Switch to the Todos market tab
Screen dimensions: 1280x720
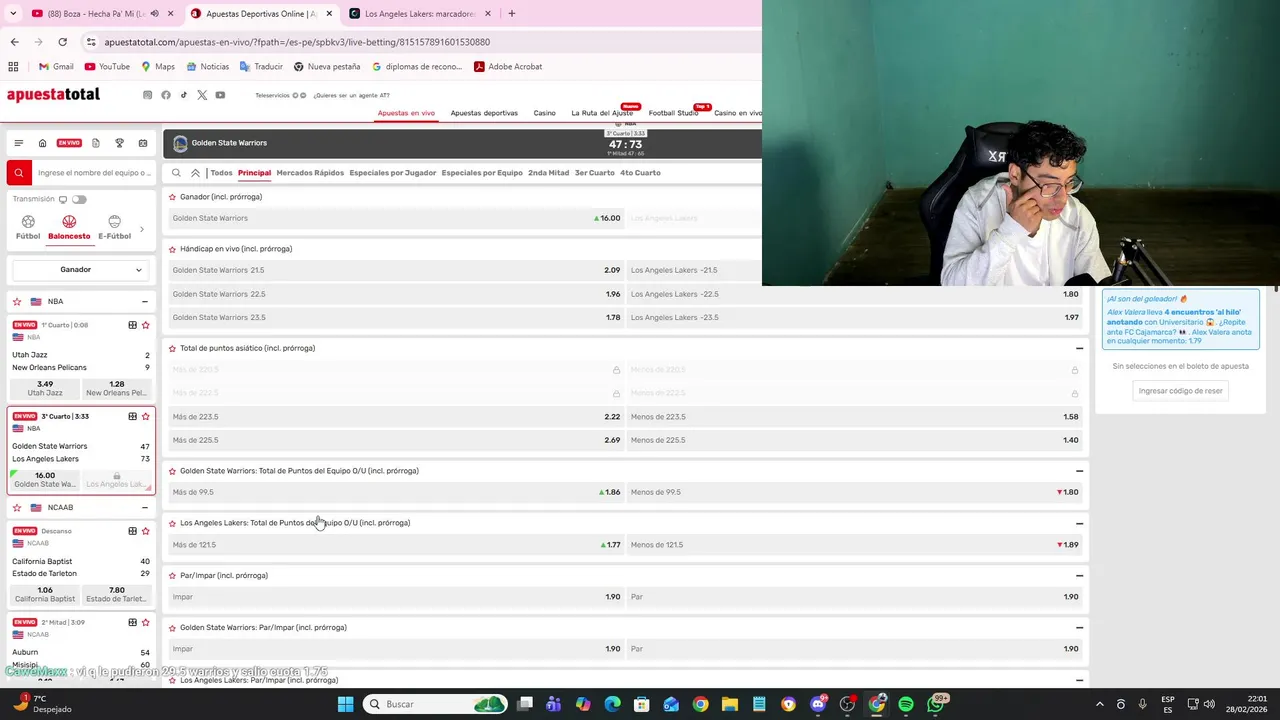click(x=221, y=173)
